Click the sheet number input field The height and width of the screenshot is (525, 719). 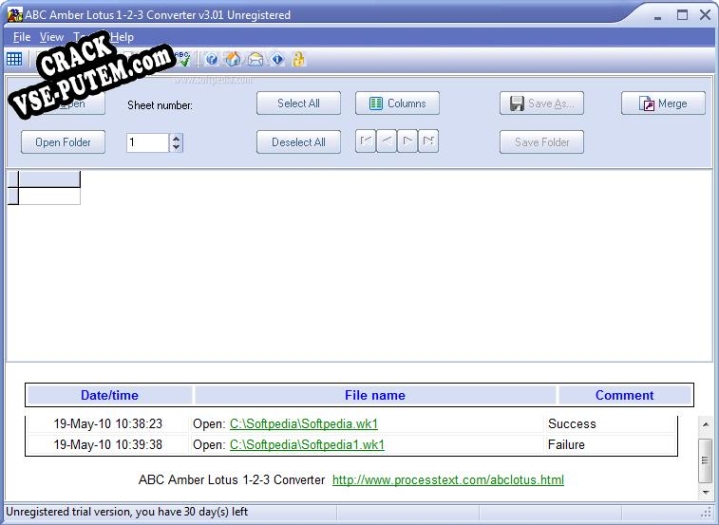(x=148, y=142)
